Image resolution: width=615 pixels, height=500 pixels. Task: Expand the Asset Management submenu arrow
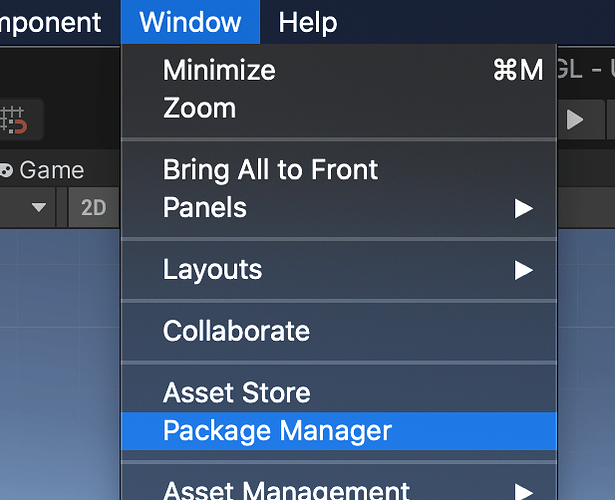[x=523, y=490]
